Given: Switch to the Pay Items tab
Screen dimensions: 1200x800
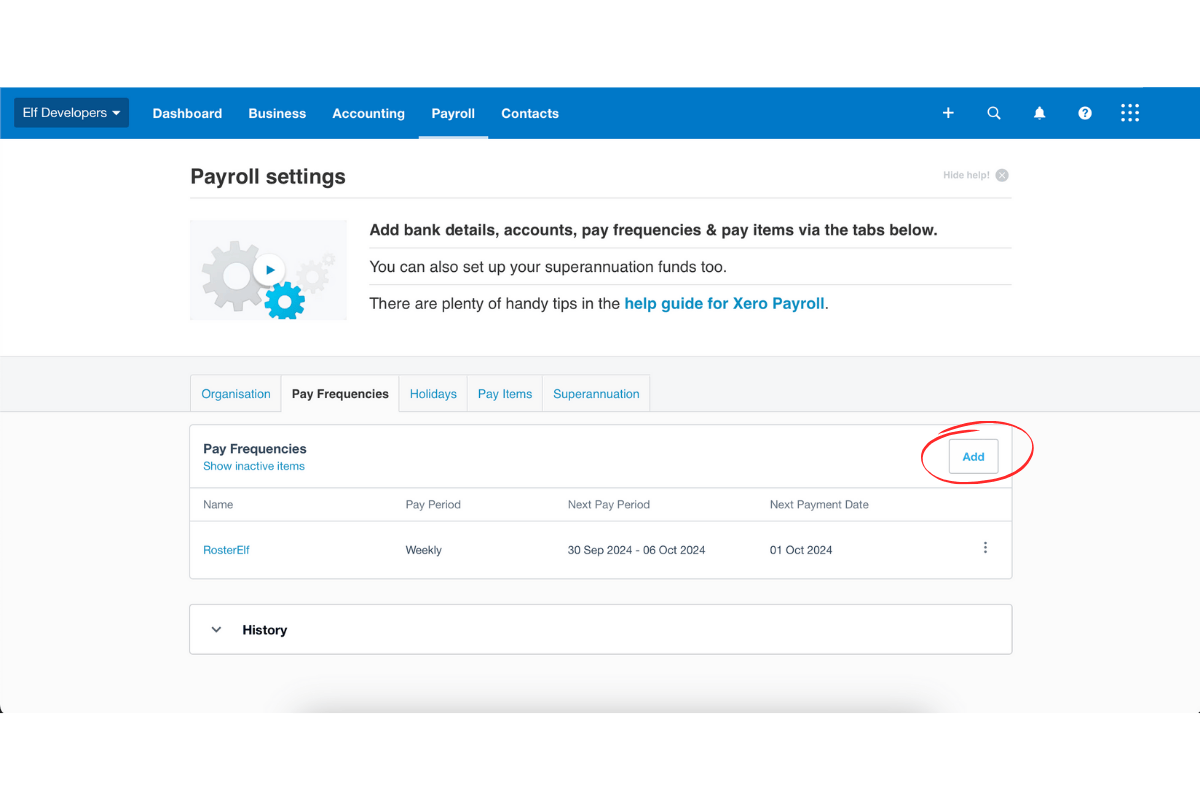Looking at the screenshot, I should (504, 393).
